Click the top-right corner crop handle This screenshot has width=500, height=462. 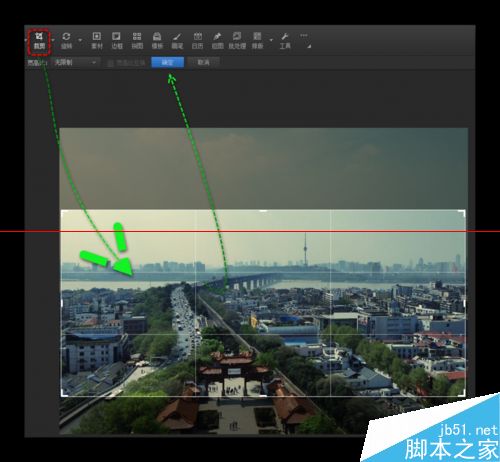(x=463, y=212)
